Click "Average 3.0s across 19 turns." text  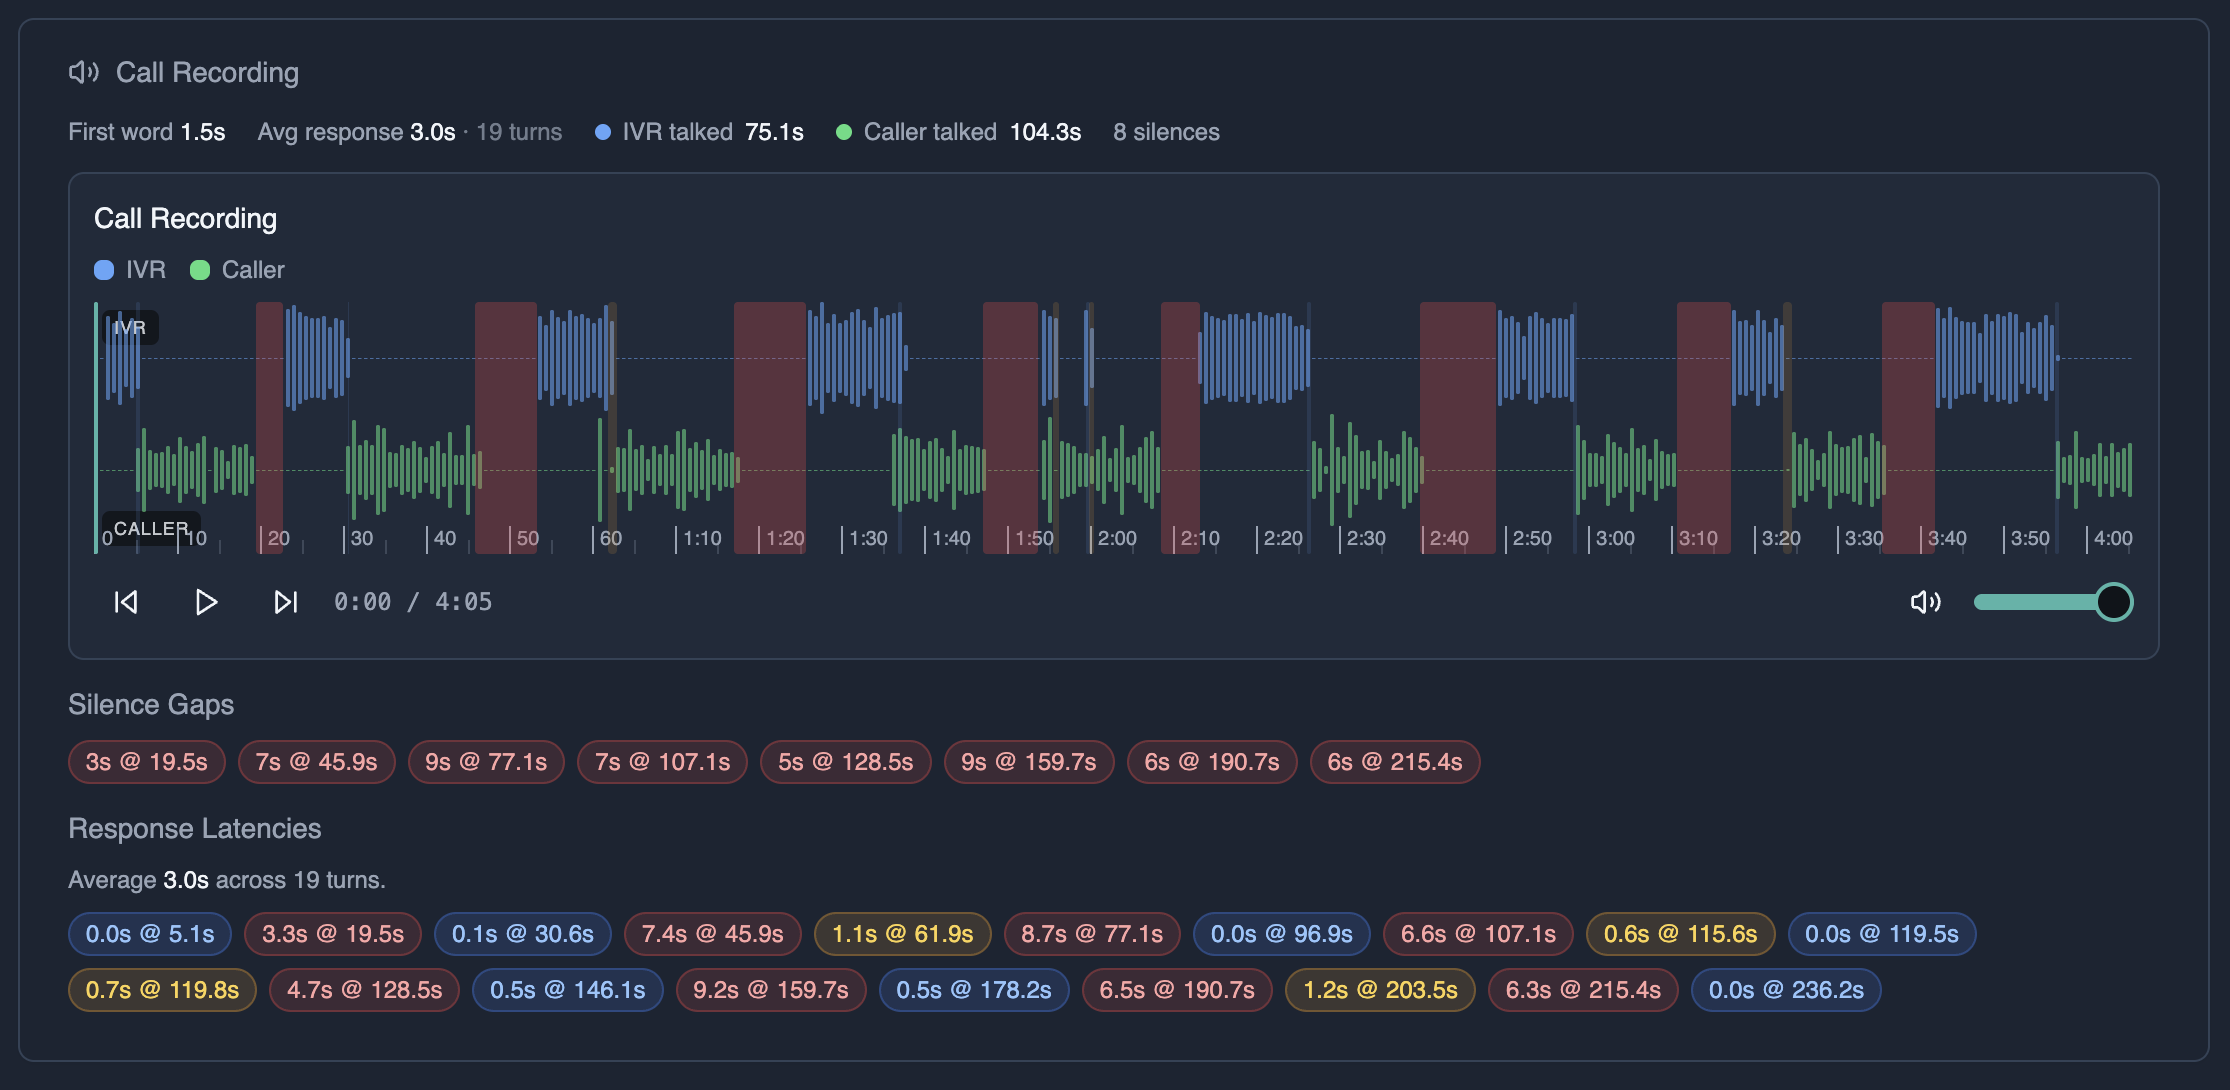[227, 880]
